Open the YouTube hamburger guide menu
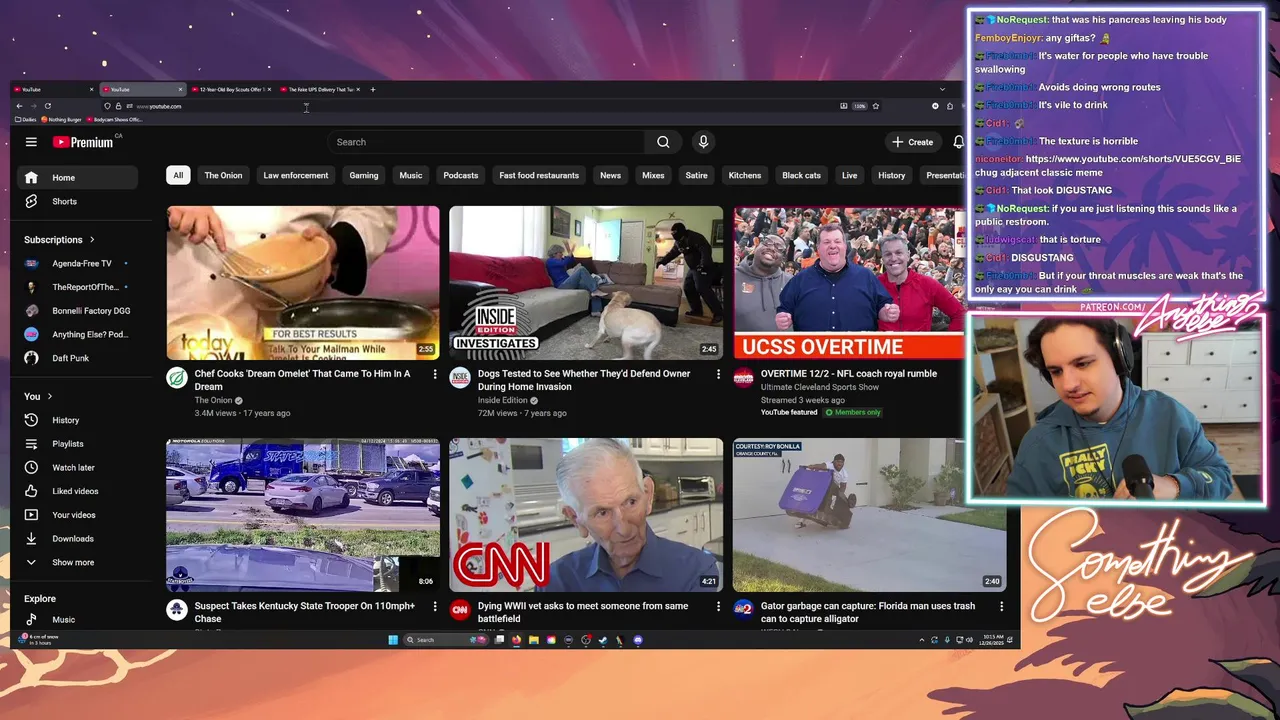Image resolution: width=1280 pixels, height=720 pixels. (31, 142)
